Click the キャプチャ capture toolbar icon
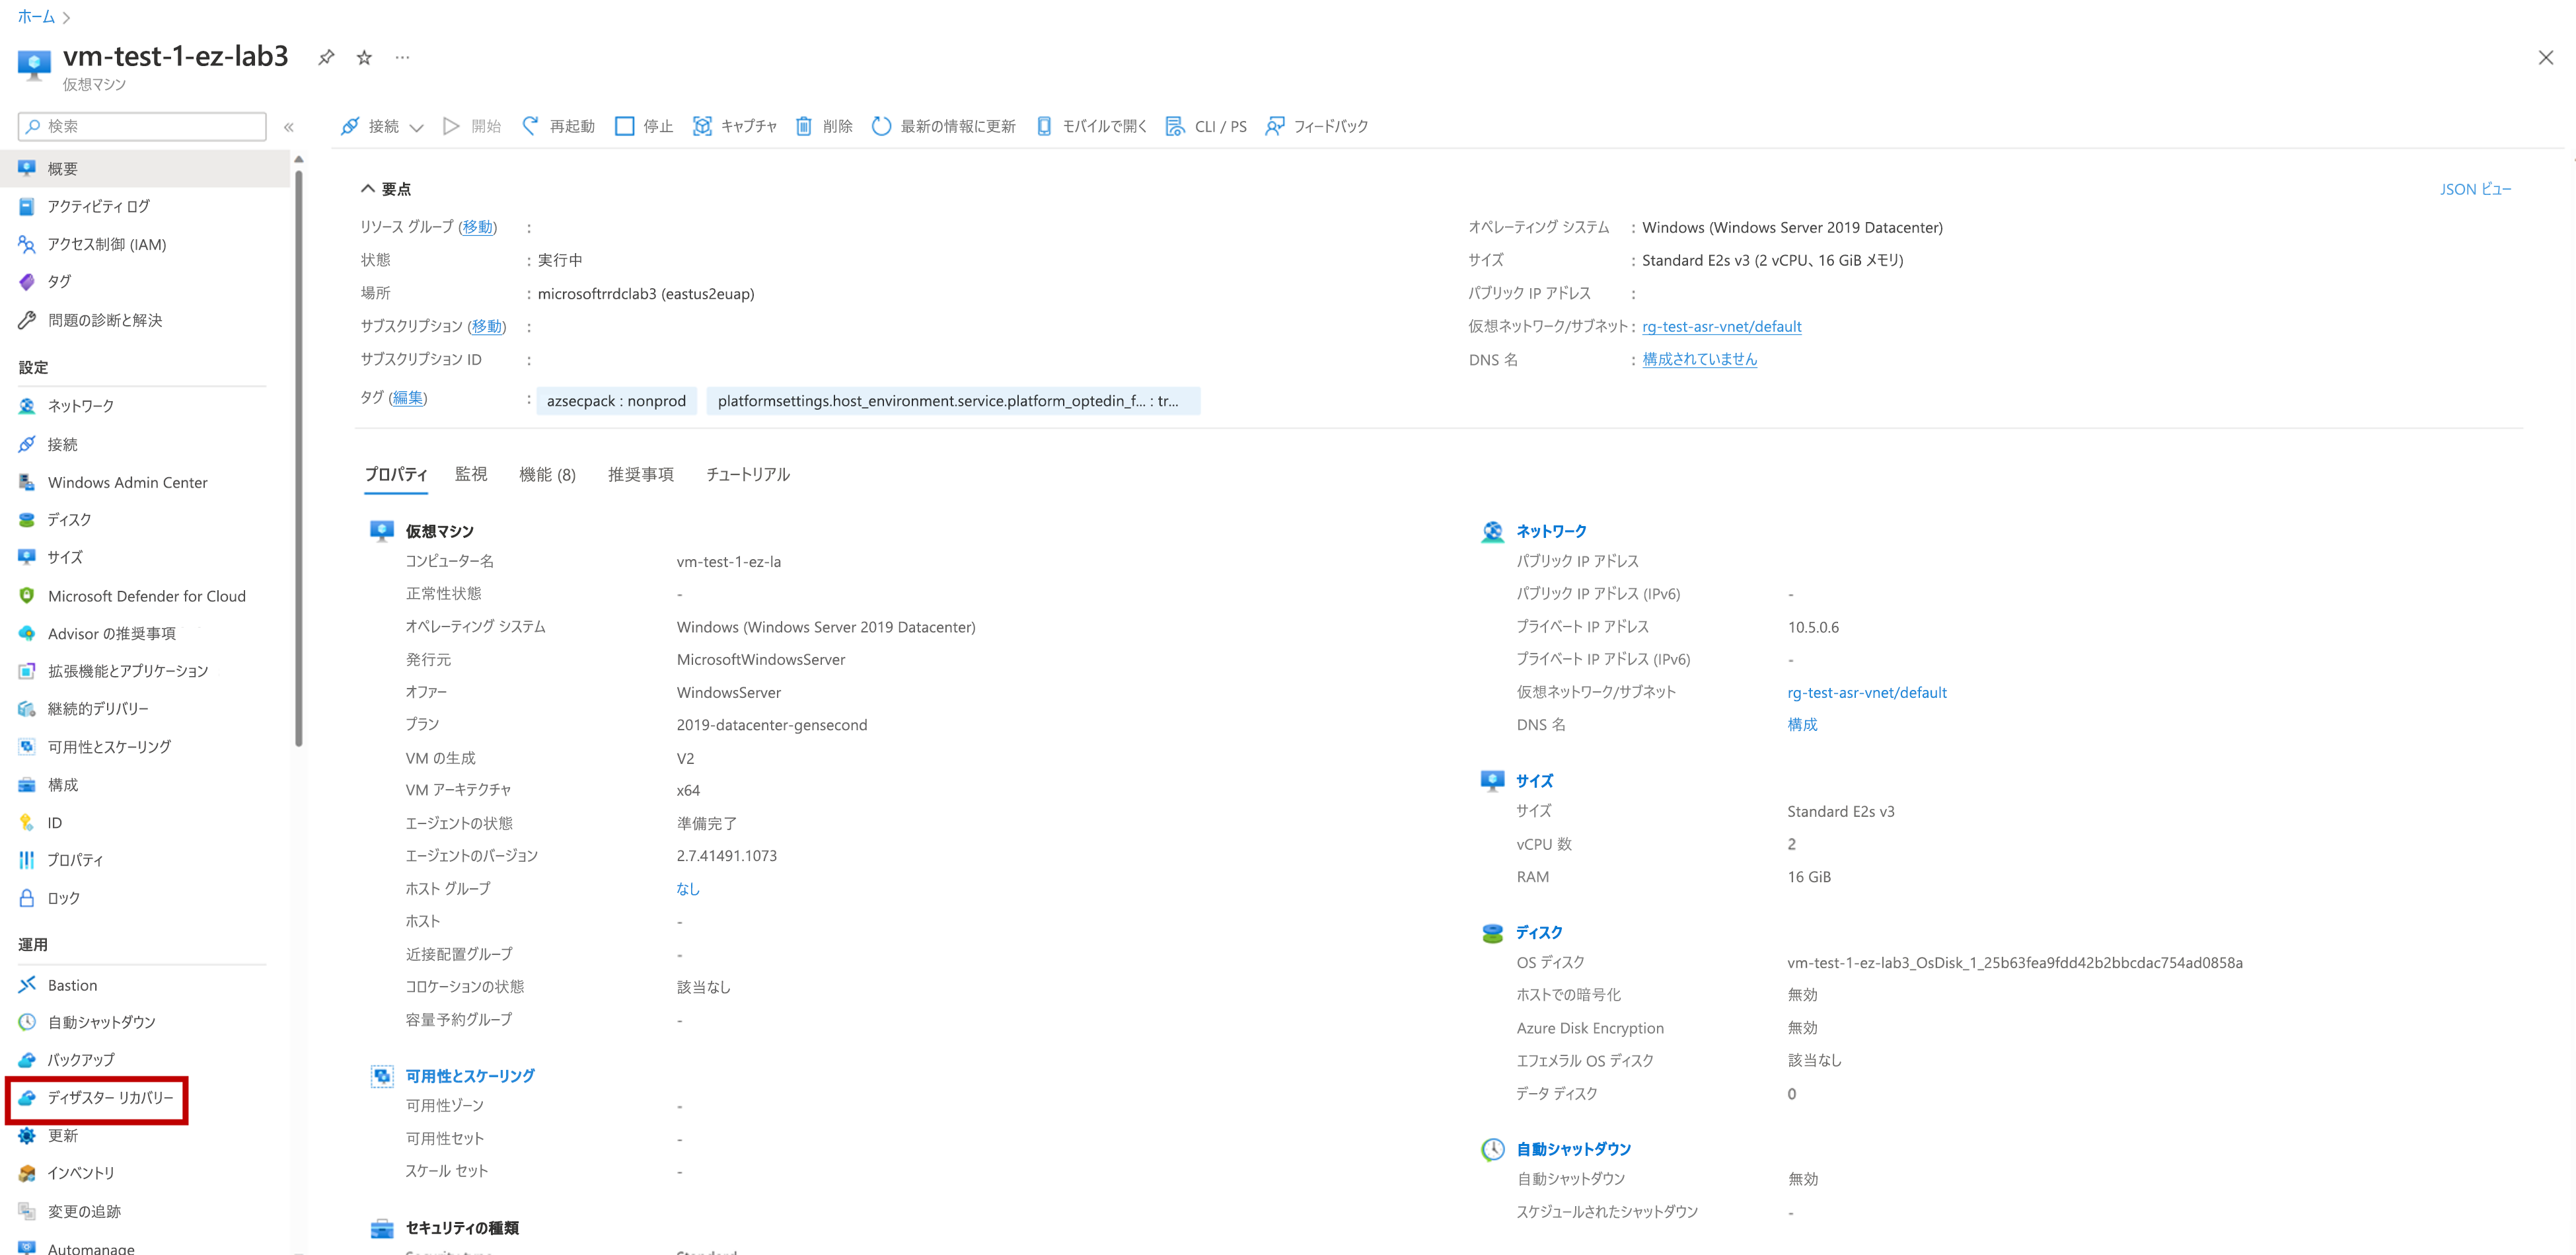Viewport: 2576px width, 1255px height. pos(702,126)
